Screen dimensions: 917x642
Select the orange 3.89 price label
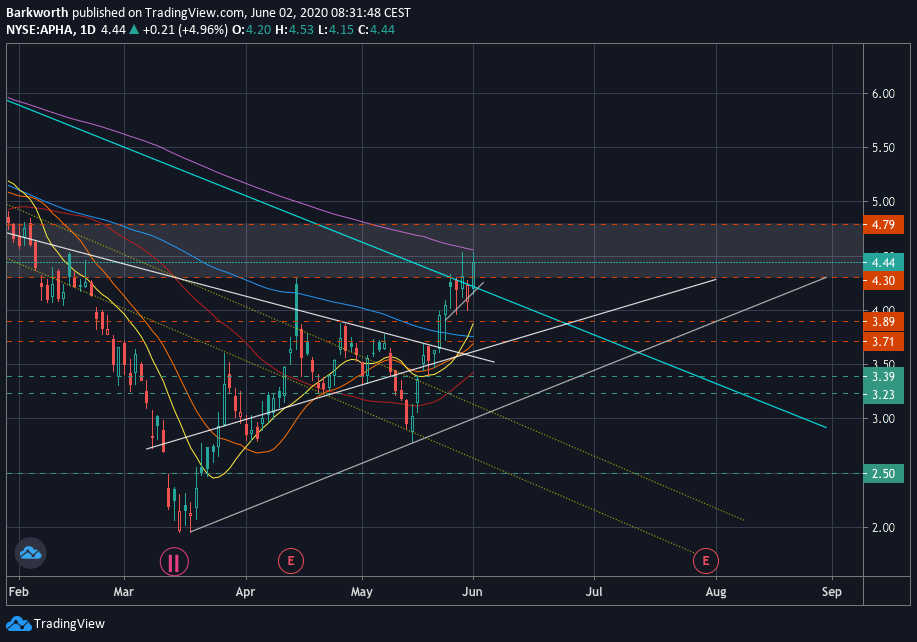coord(883,322)
